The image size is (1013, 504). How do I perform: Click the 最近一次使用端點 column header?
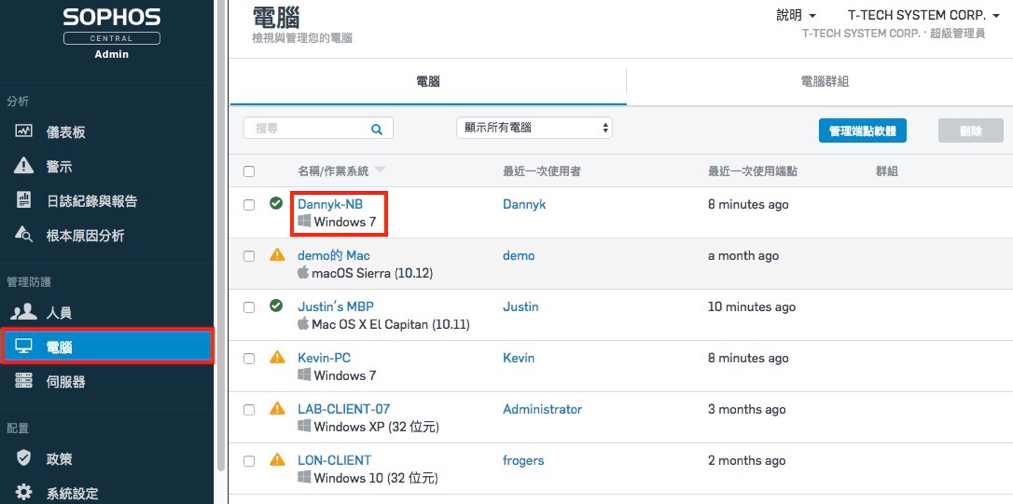pos(753,171)
